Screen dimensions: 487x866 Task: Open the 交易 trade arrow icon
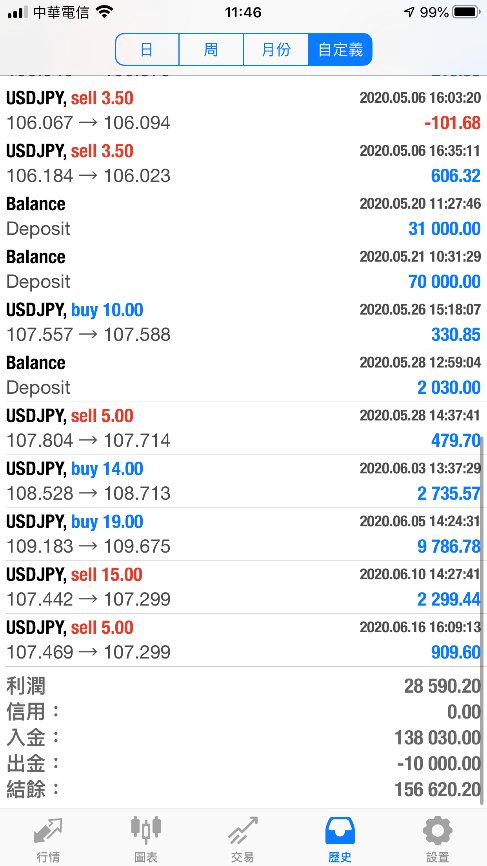243,831
